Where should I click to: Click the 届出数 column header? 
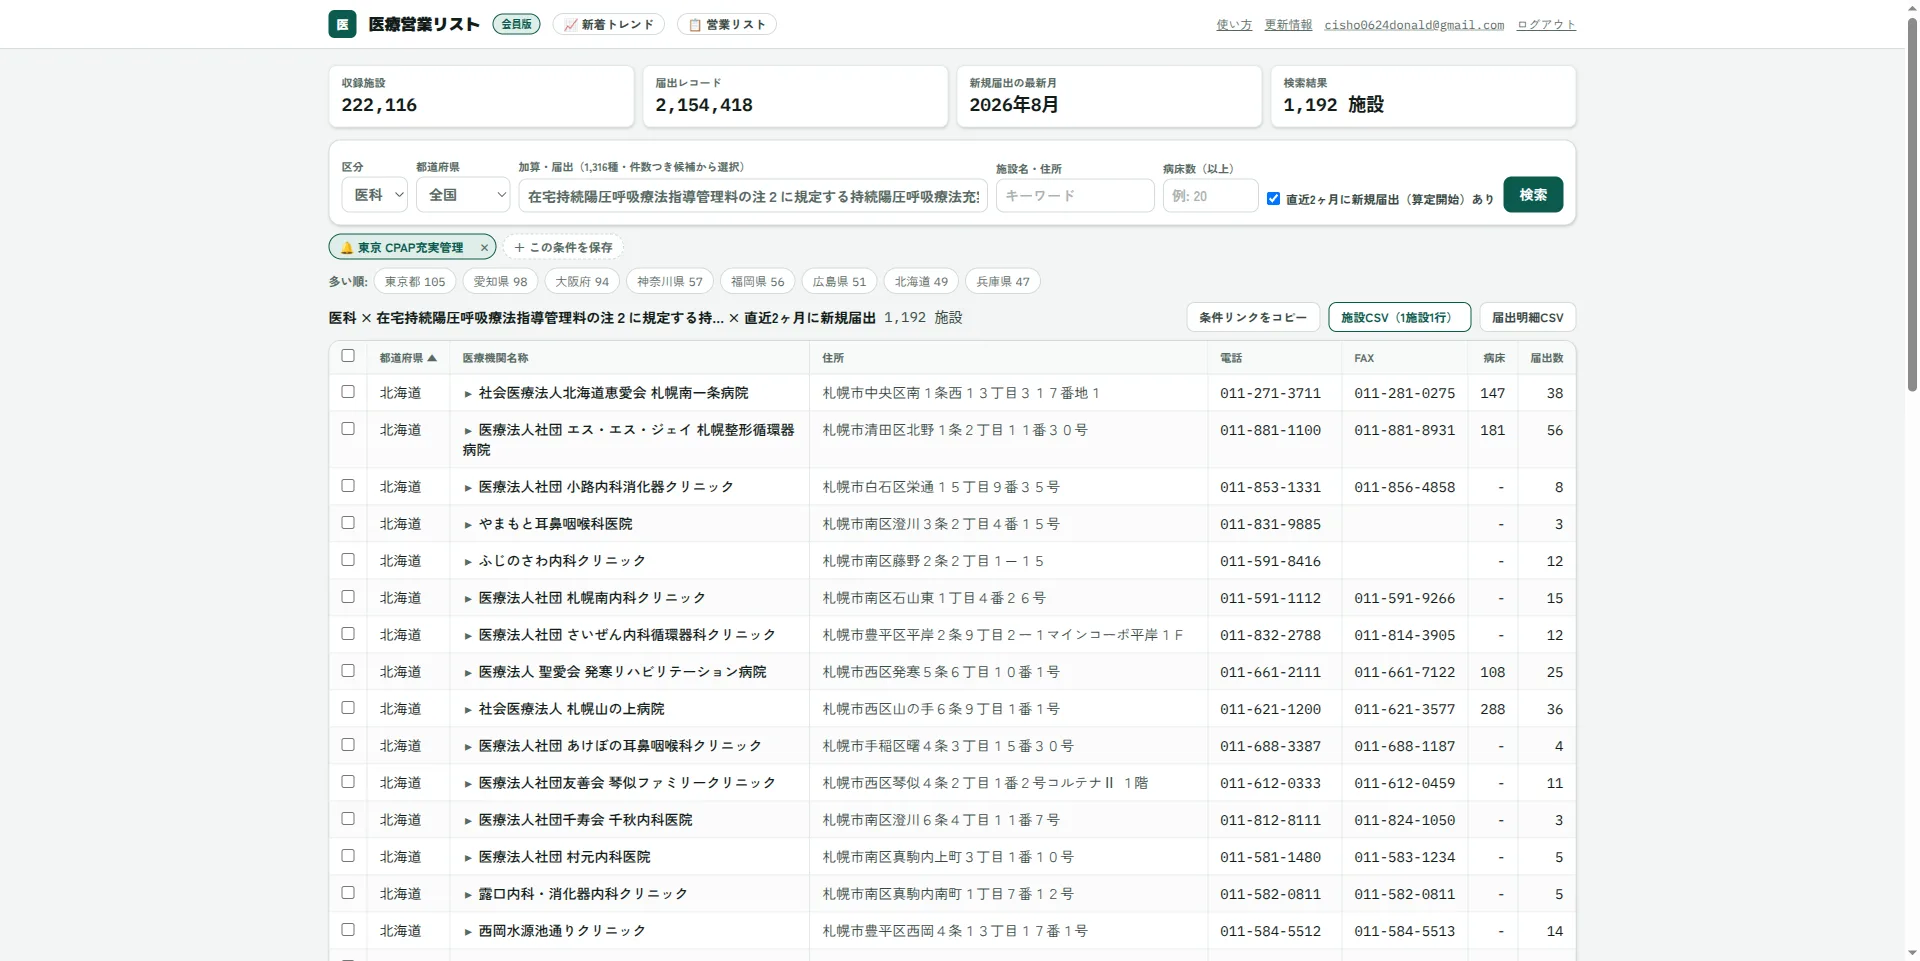pos(1546,358)
